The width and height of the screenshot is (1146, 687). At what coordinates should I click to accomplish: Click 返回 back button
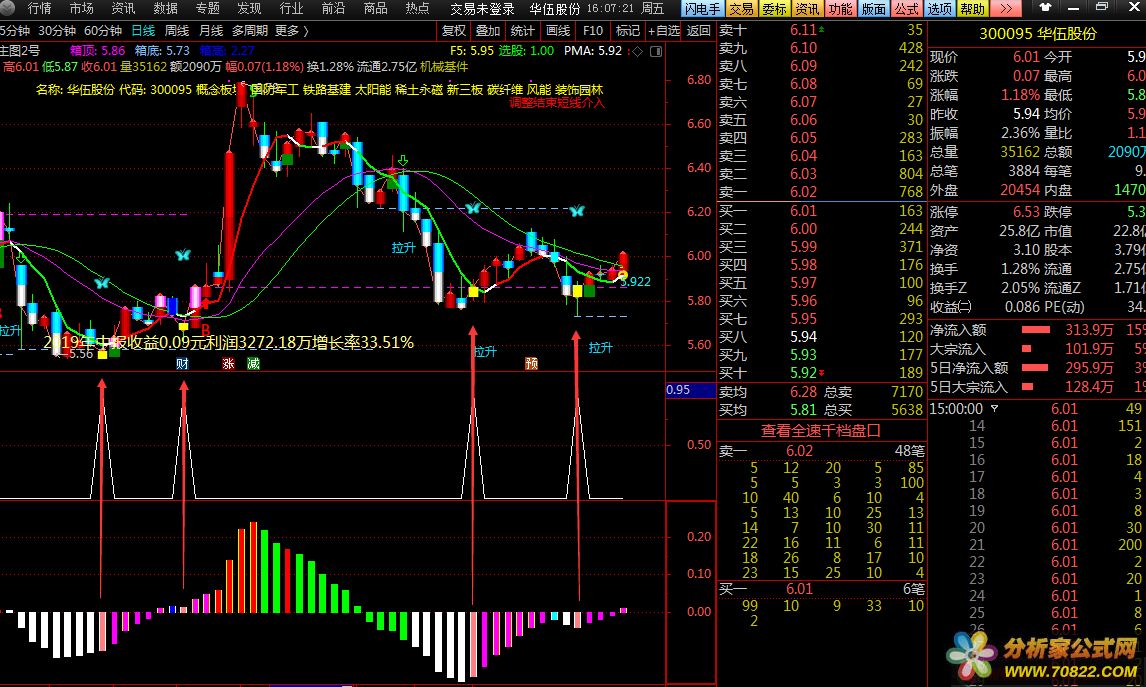click(699, 31)
